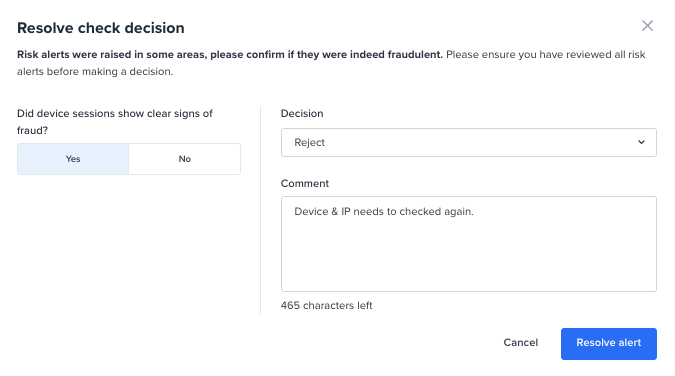The width and height of the screenshot is (675, 376).
Task: Click the 465 characters left counter
Action: click(326, 305)
